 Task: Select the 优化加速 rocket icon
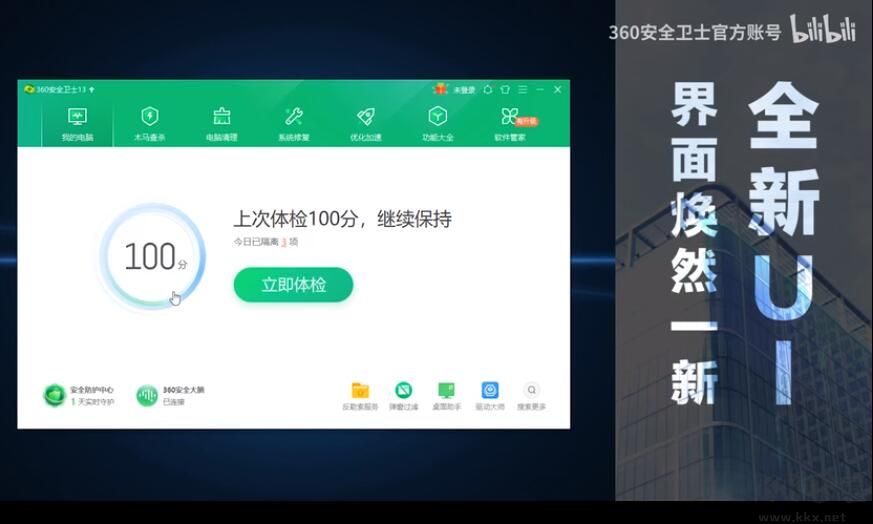click(x=365, y=124)
